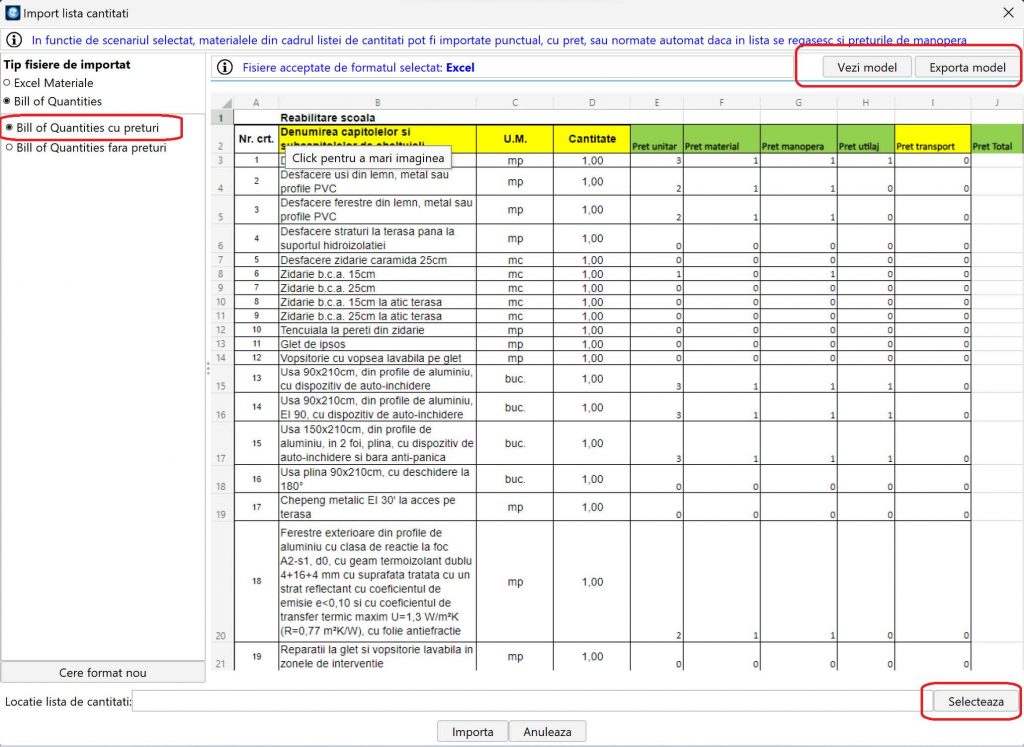Click the Pret unitar header cell
This screenshot has height=747, width=1024.
pyautogui.click(x=656, y=138)
